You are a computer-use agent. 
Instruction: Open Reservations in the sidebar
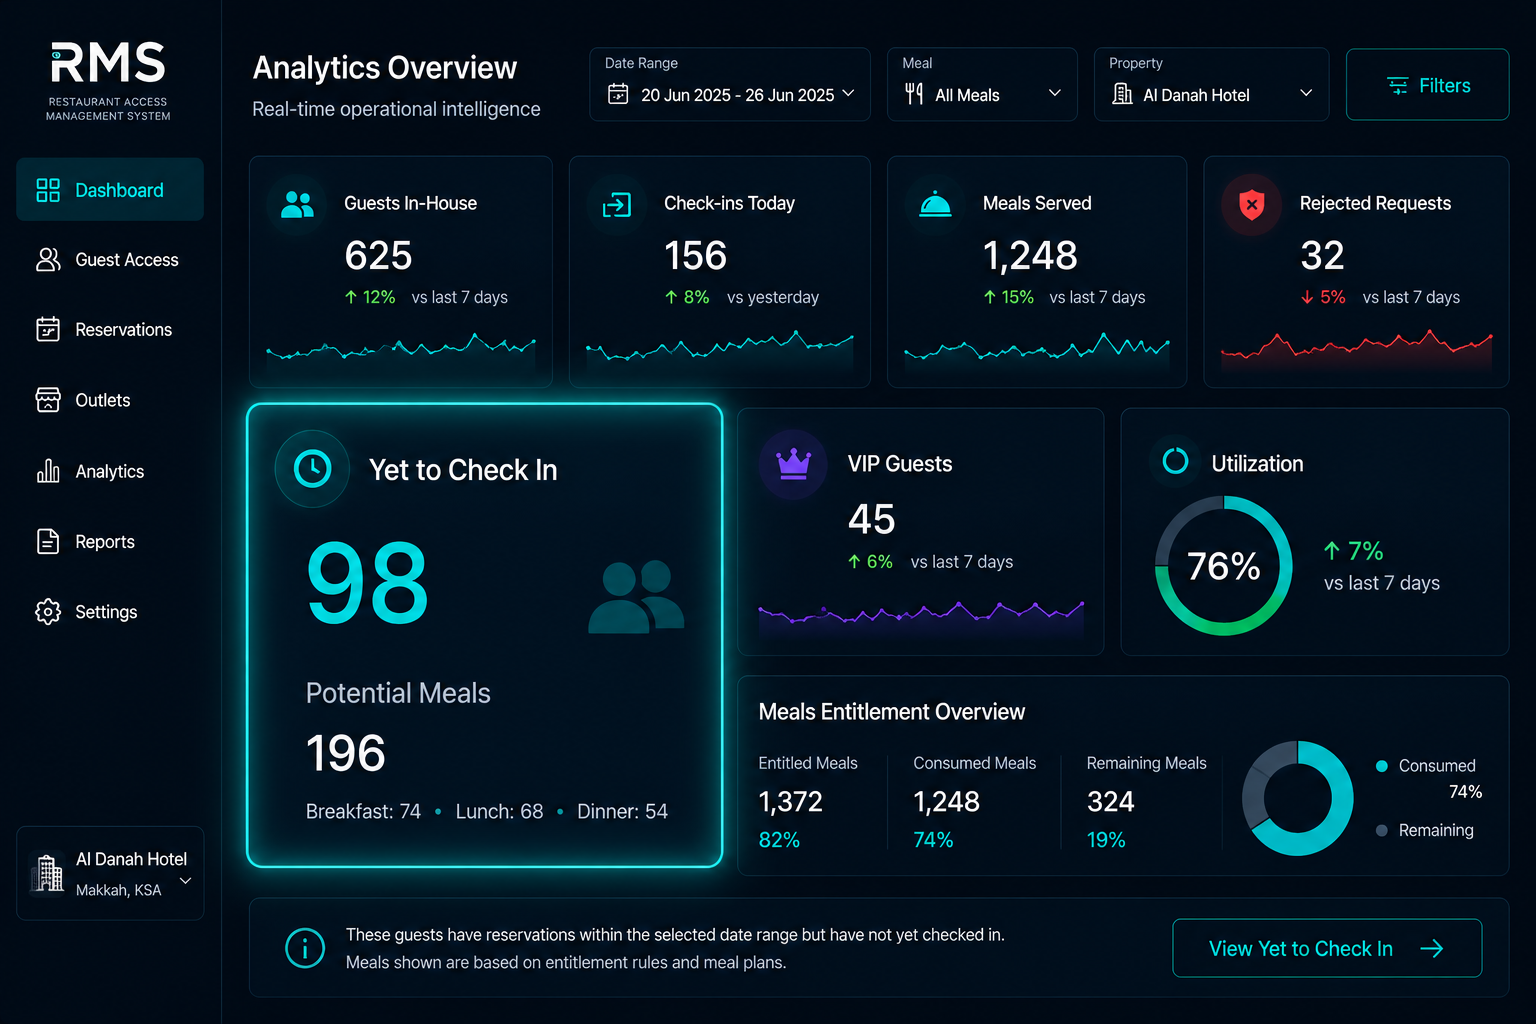[x=110, y=329]
